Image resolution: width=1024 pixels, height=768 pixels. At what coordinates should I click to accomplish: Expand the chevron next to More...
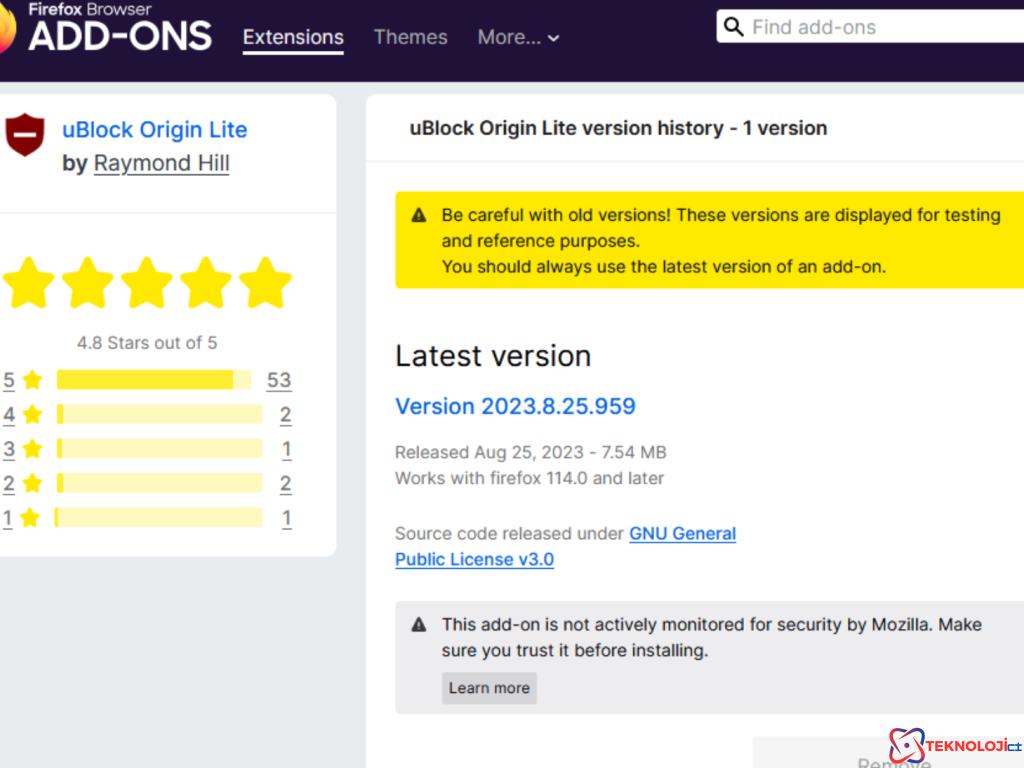point(553,39)
